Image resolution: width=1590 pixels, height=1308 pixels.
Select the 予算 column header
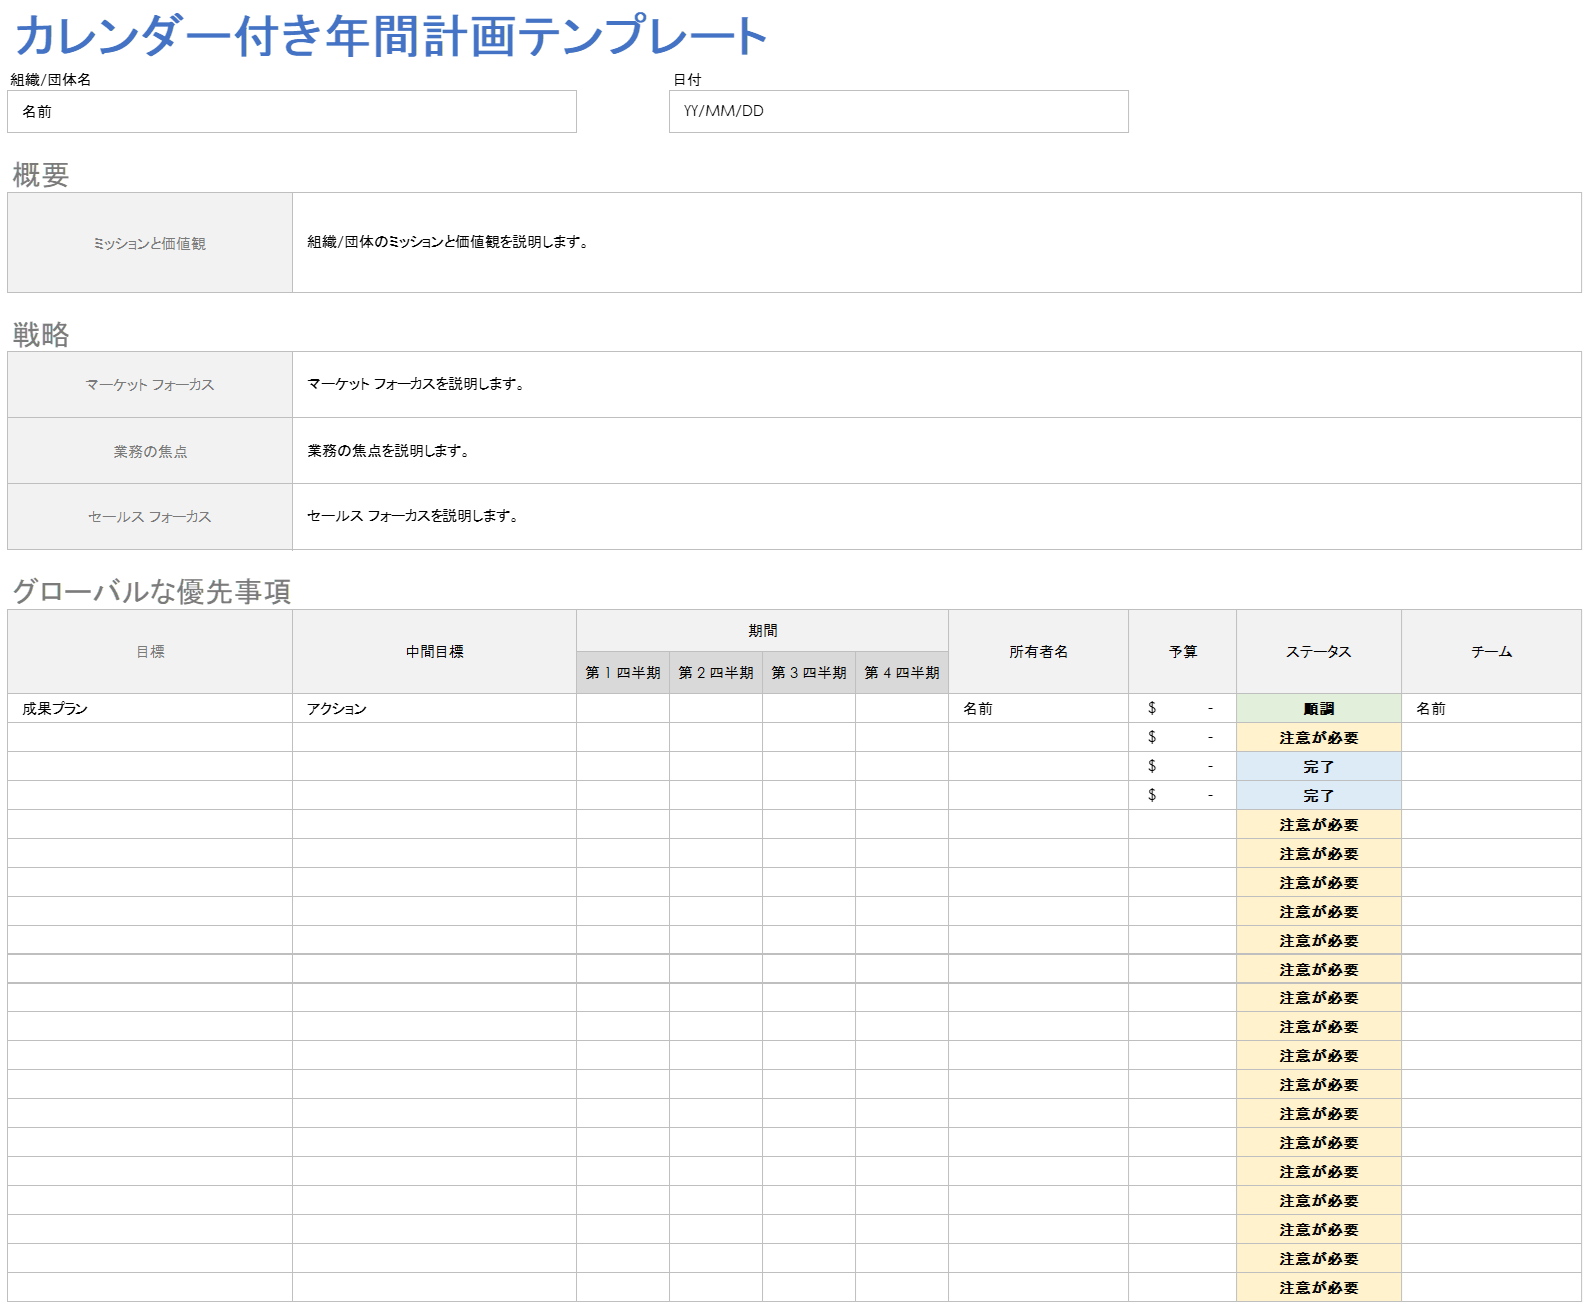coord(1182,652)
